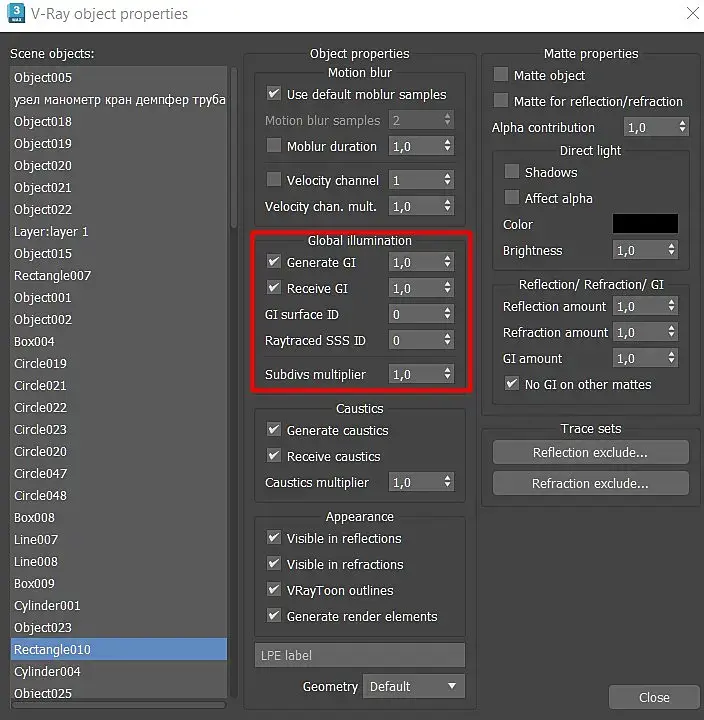This screenshot has height=720, width=704.
Task: Click the scene objects vertical scrollbar
Action: 234,147
